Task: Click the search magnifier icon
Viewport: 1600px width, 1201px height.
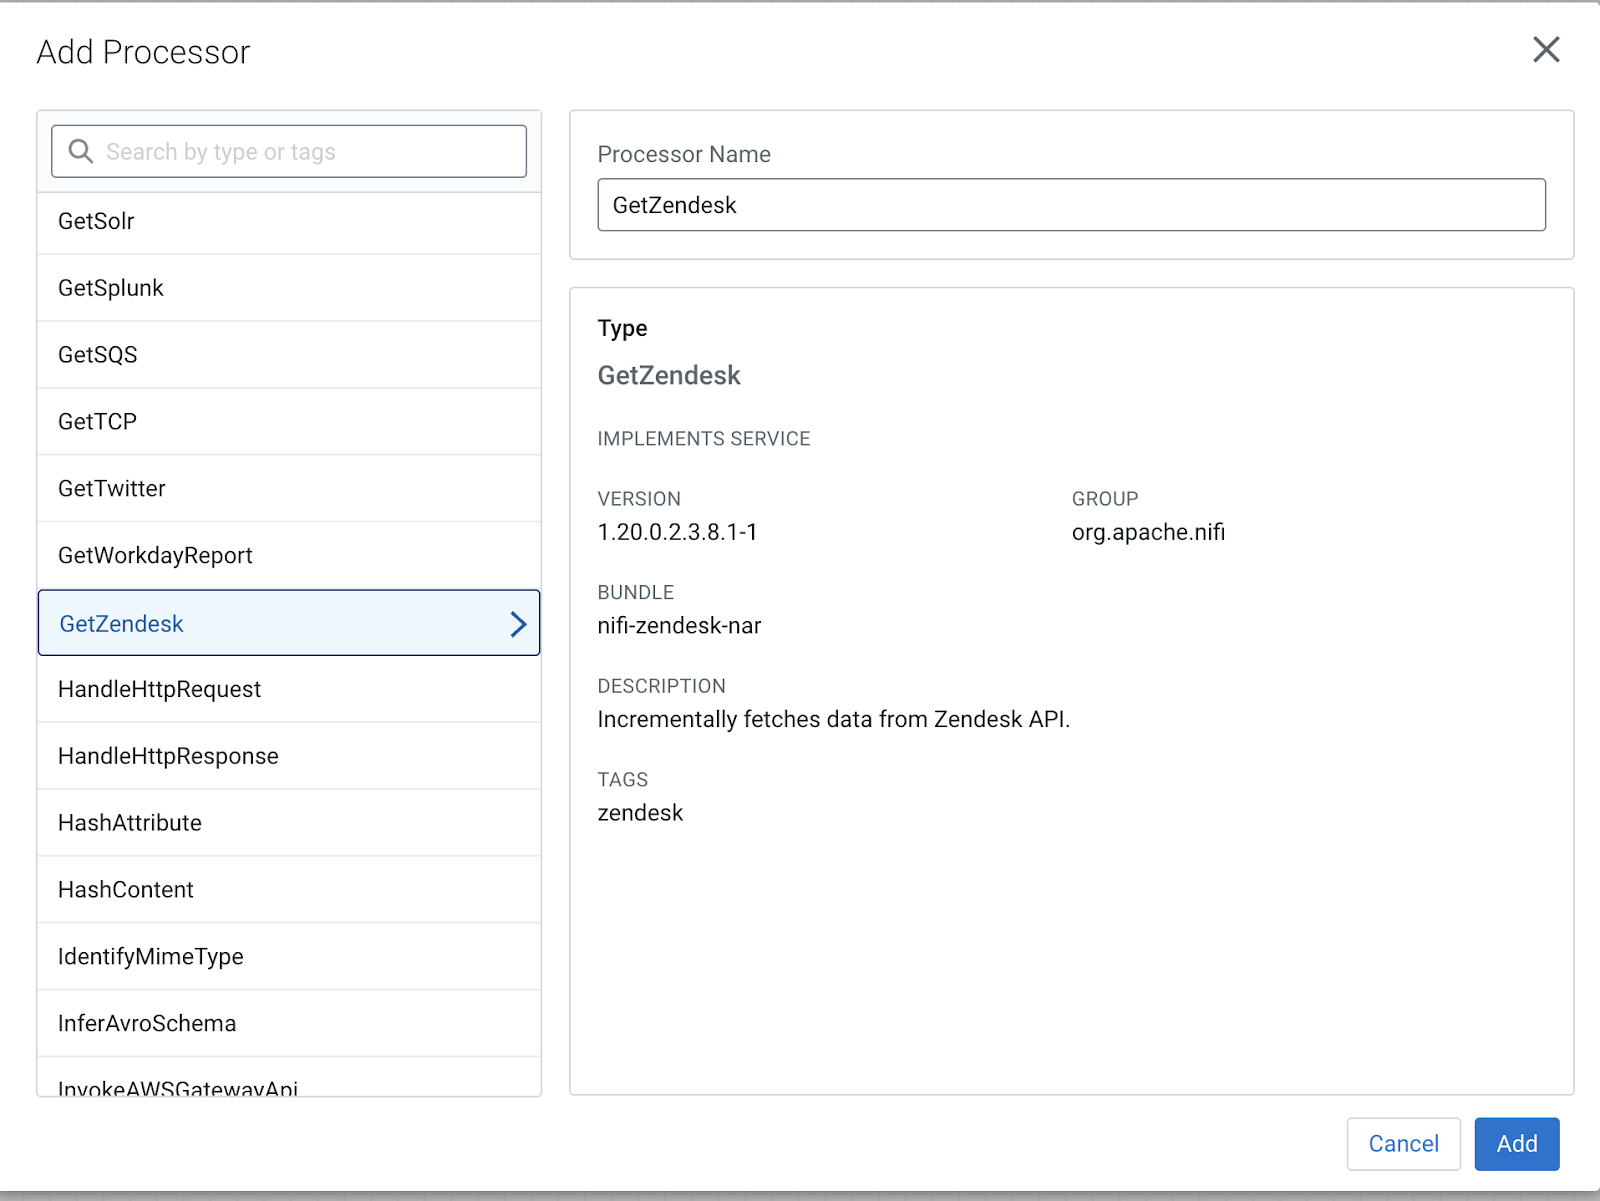Action: pos(80,151)
